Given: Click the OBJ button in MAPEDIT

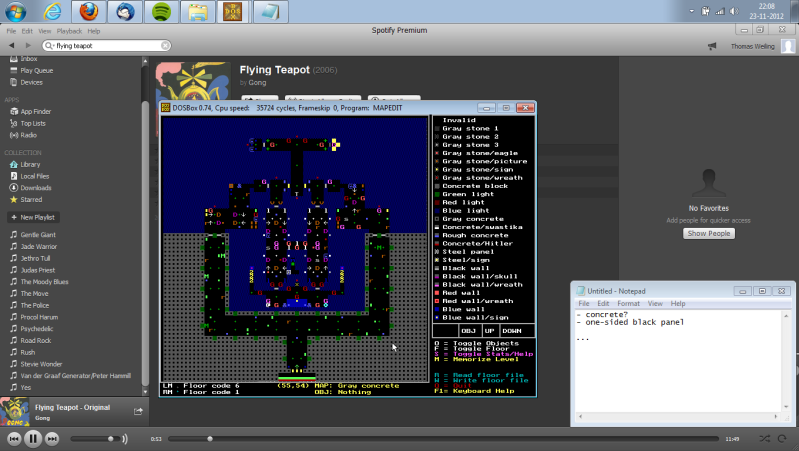Looking at the screenshot, I should click(468, 331).
